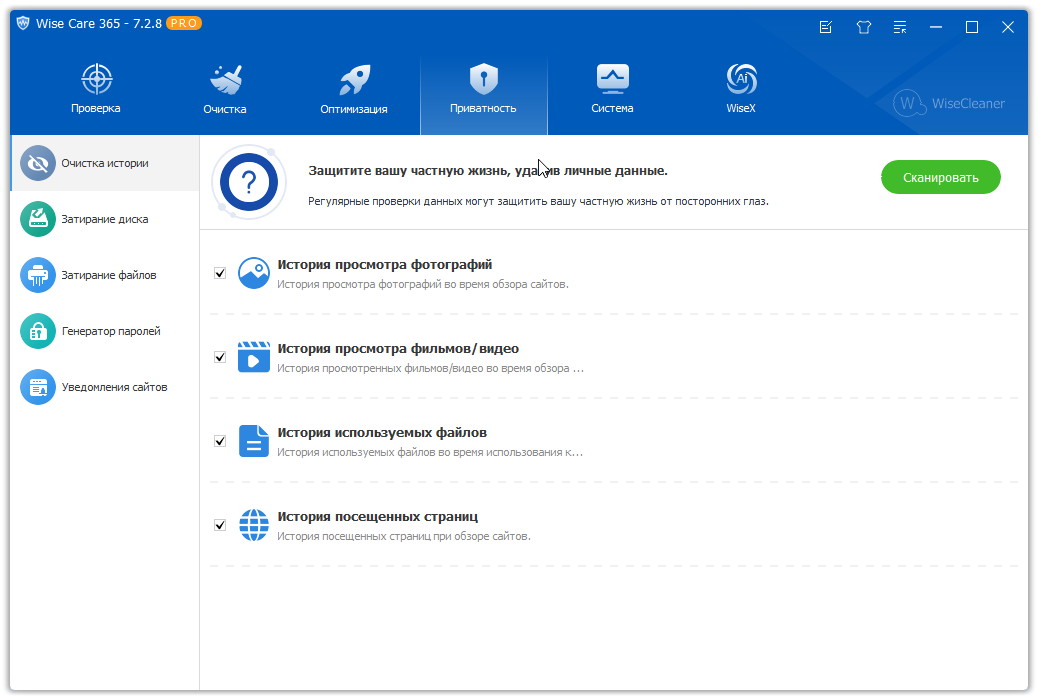Switch to the Проверка tab label
The image size is (1038, 700).
pyautogui.click(x=96, y=108)
